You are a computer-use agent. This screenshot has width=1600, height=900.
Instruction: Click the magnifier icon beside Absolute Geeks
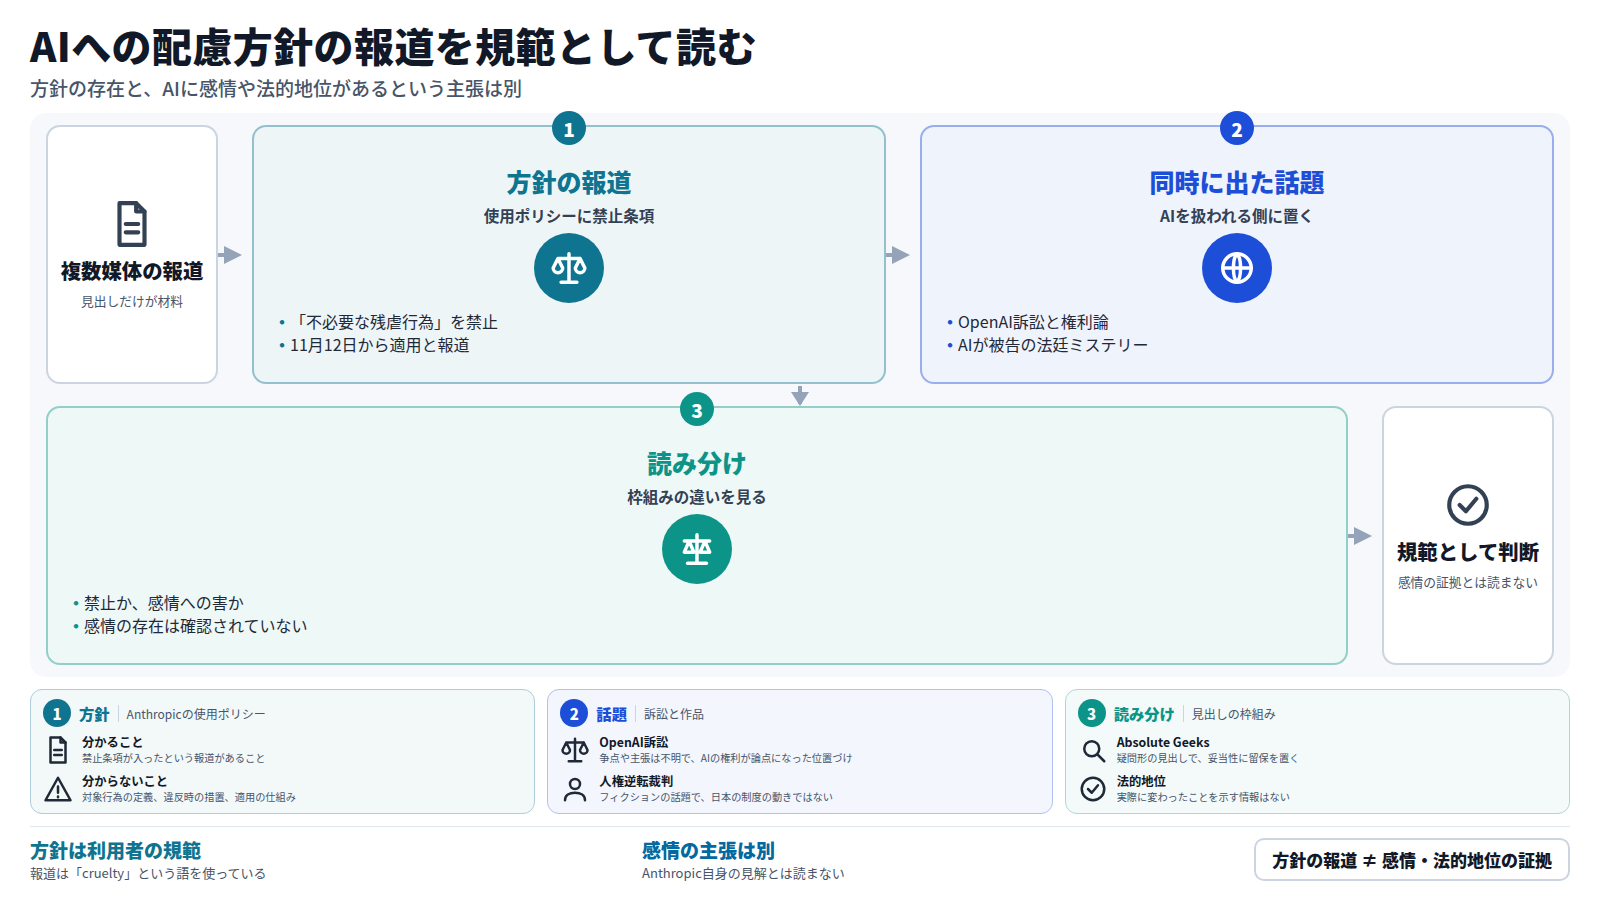click(1093, 750)
